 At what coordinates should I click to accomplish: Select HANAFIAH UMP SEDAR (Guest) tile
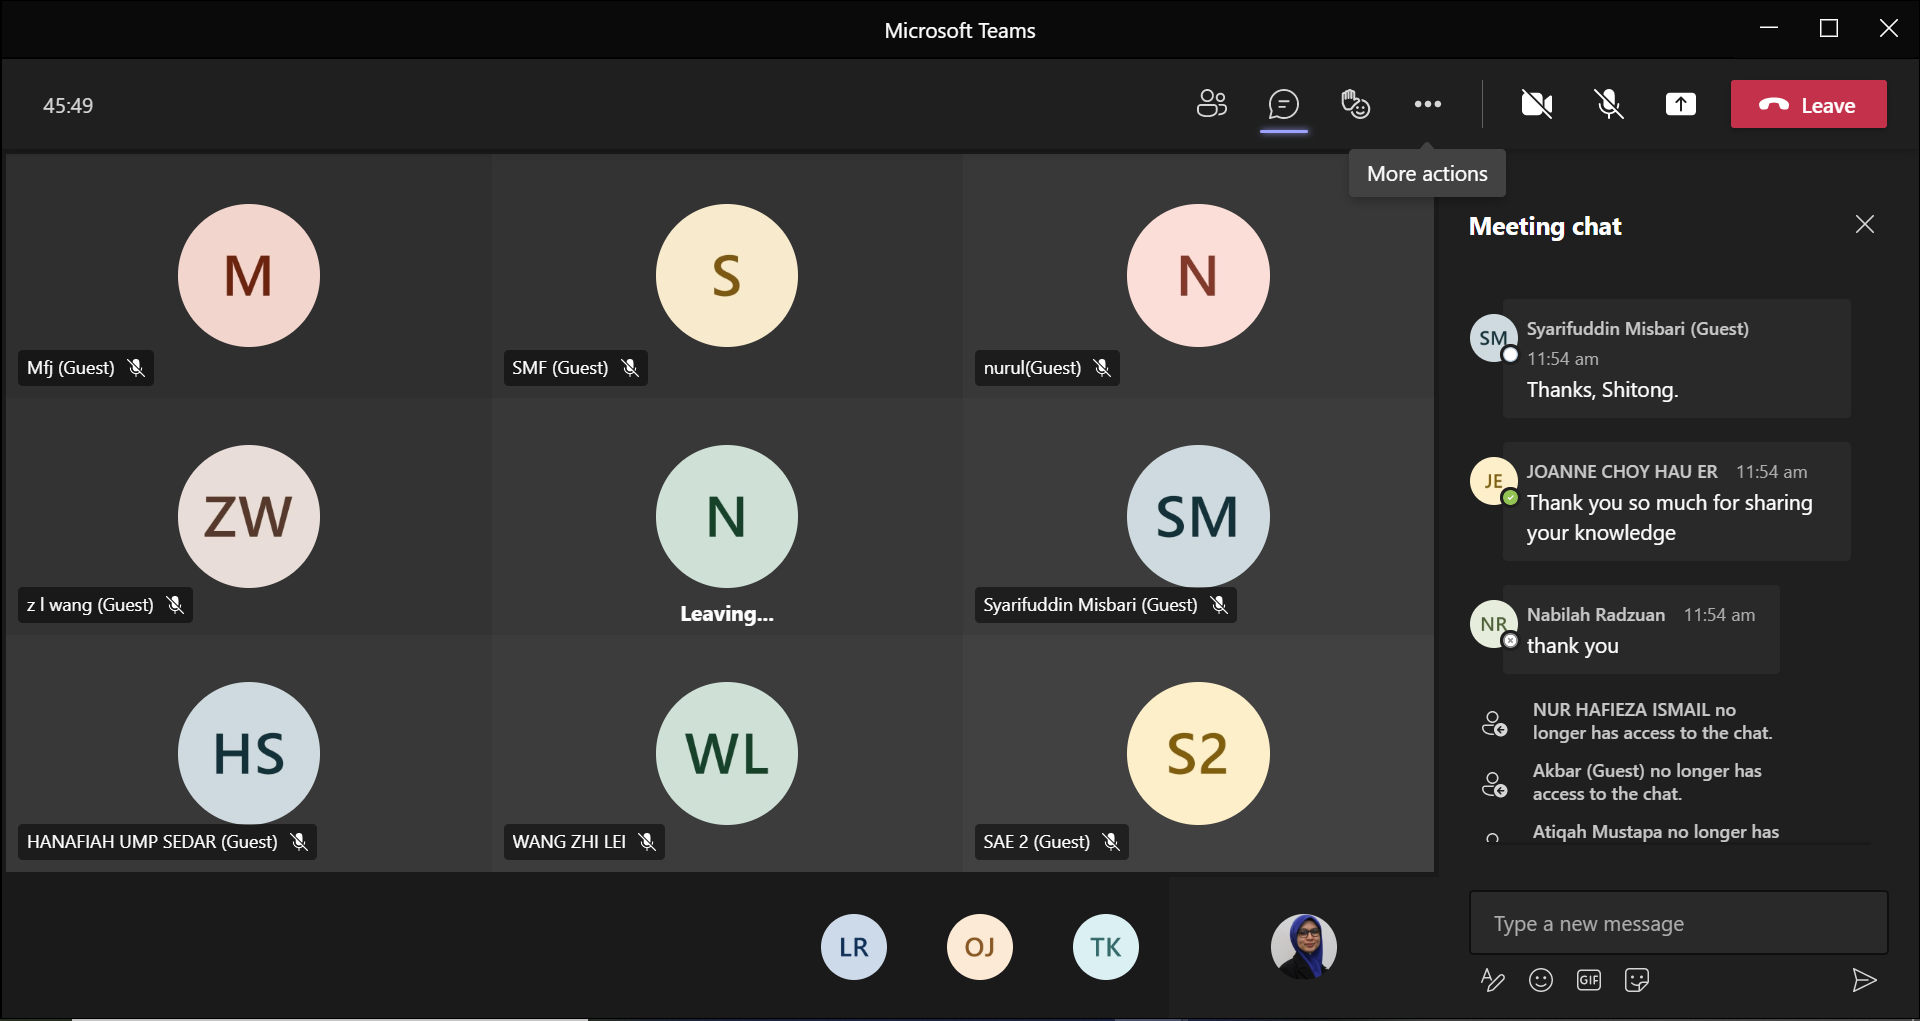249,752
